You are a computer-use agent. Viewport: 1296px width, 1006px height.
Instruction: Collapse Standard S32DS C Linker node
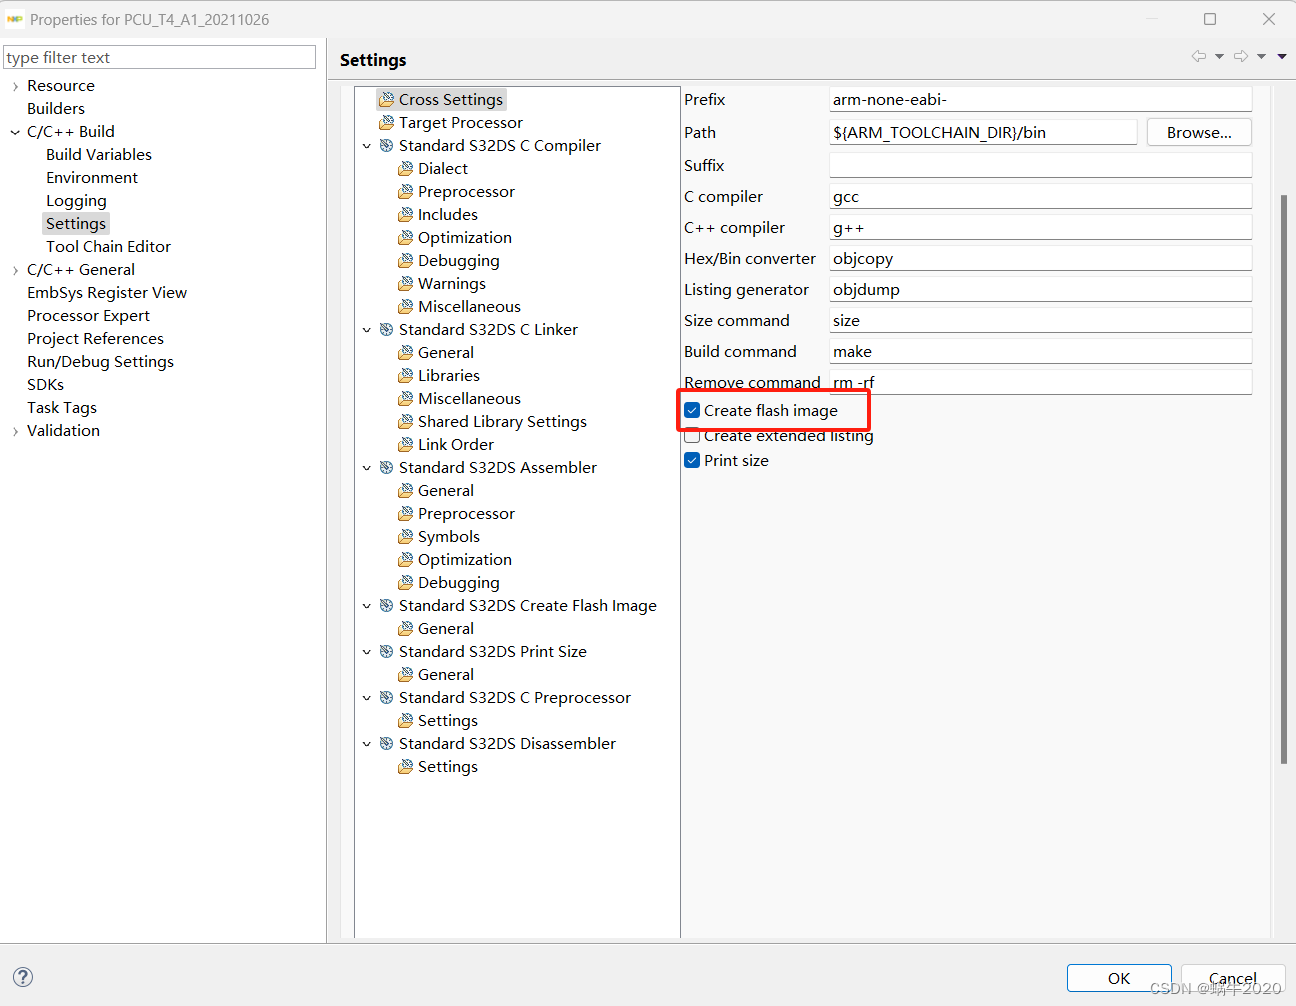[x=367, y=330]
